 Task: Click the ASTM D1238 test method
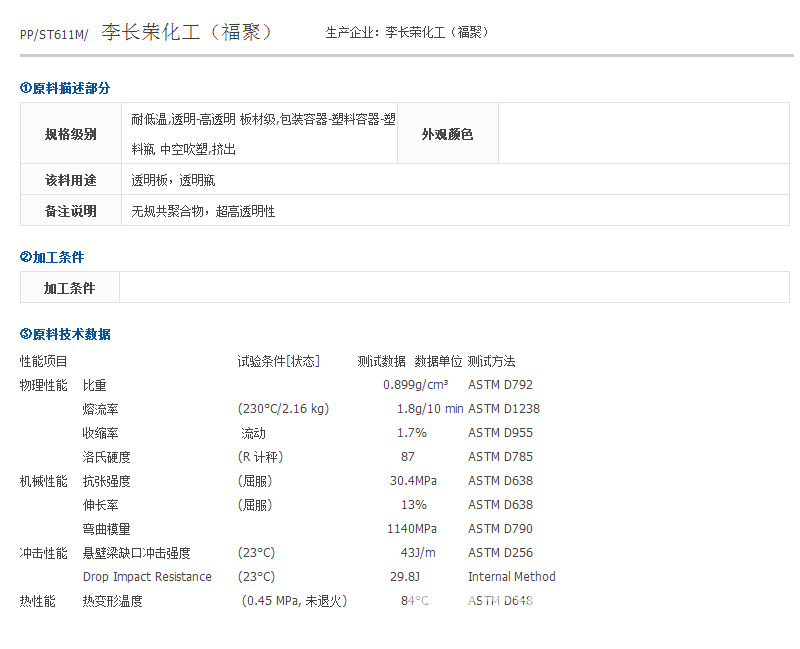504,409
